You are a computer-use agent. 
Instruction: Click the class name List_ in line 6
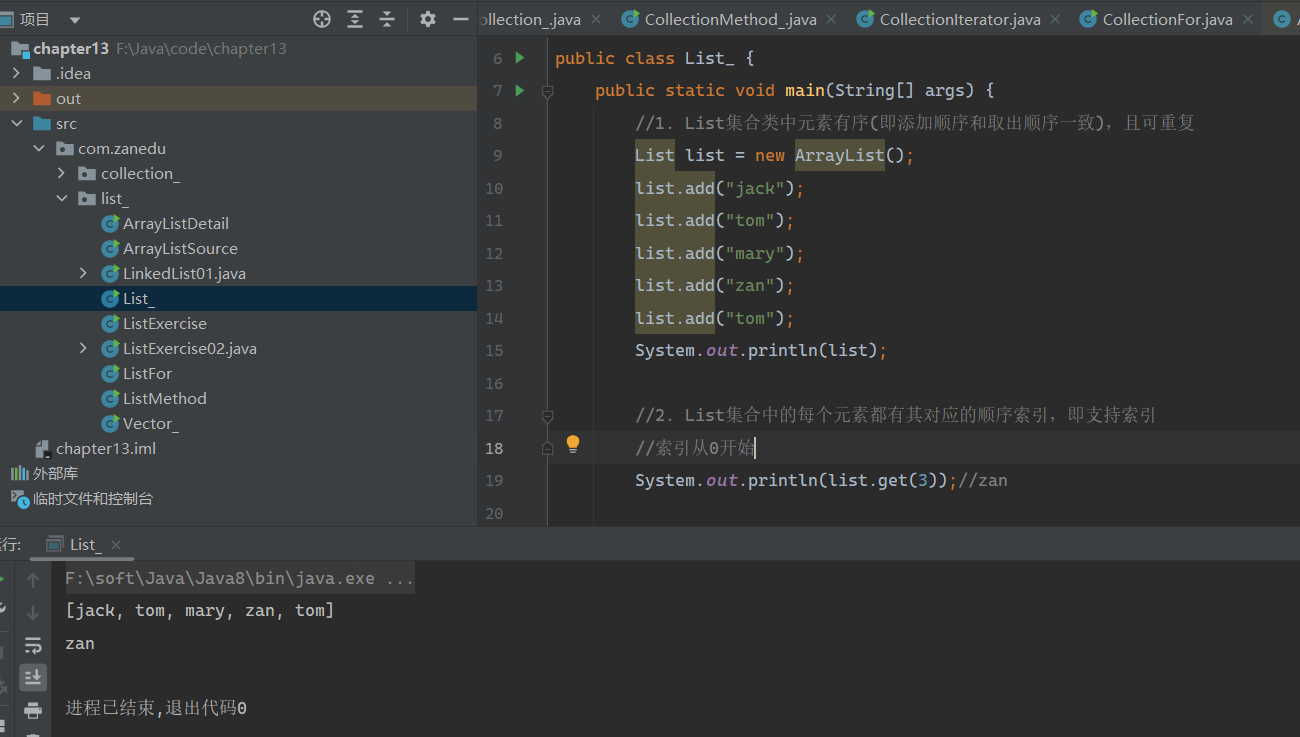(x=710, y=58)
